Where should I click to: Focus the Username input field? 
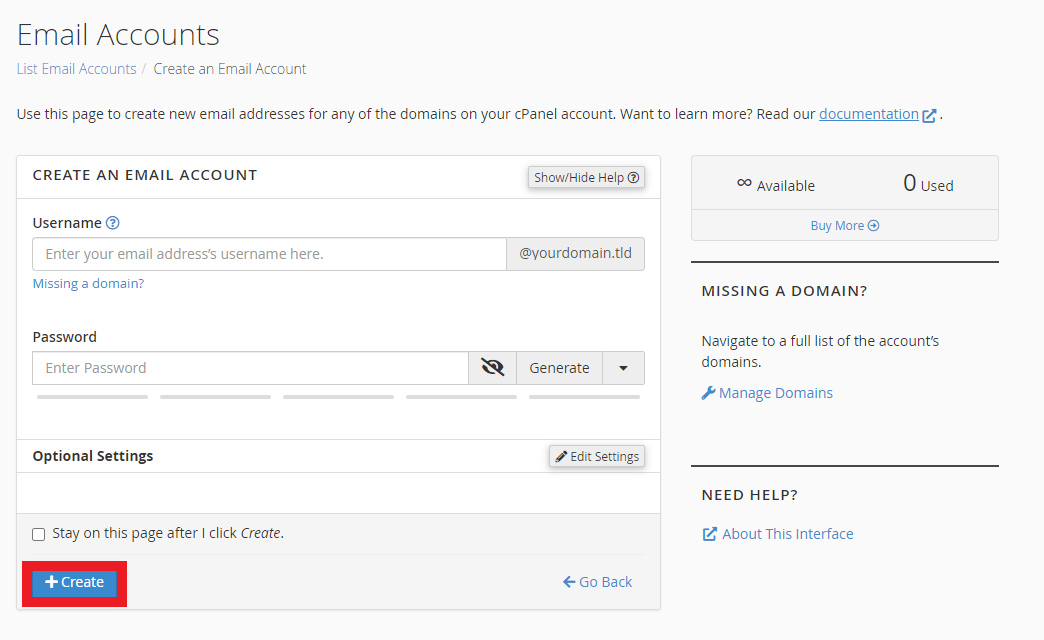270,254
